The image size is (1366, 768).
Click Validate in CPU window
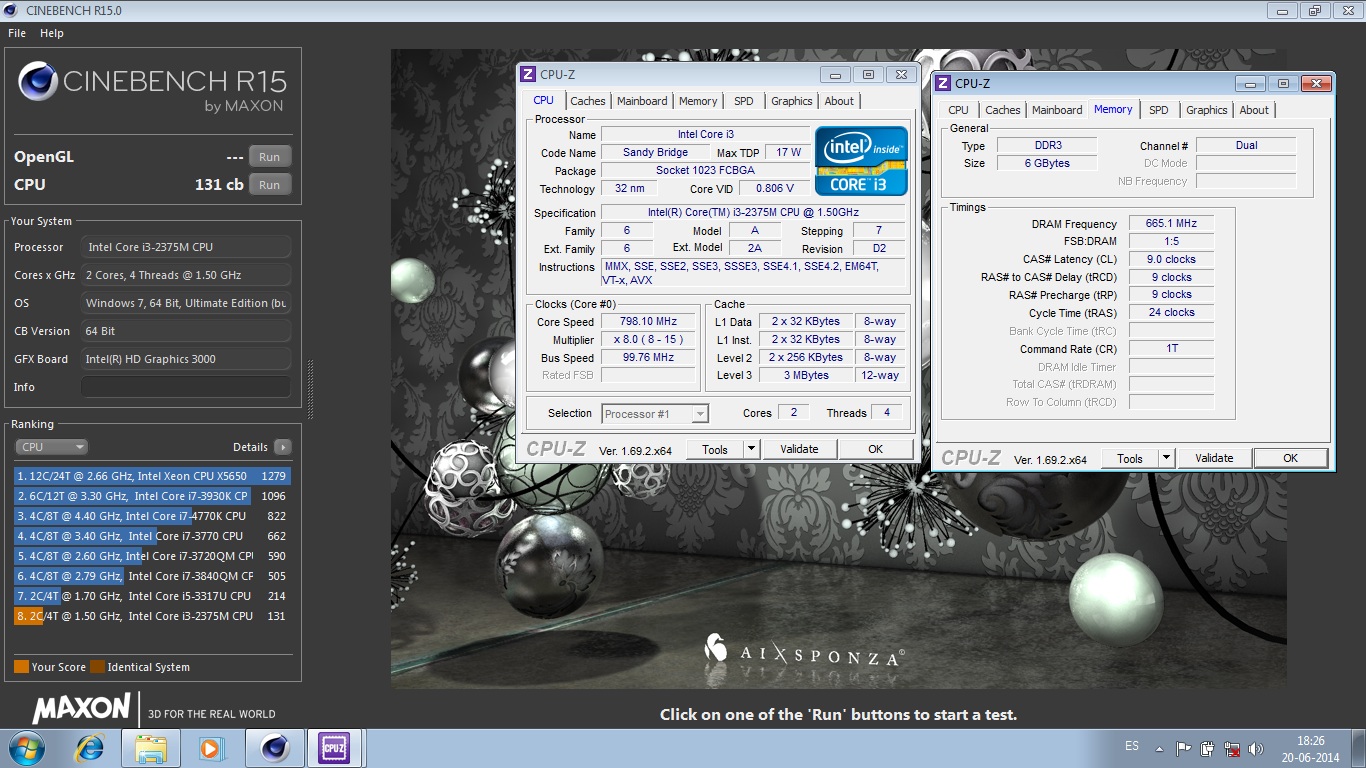pos(799,450)
